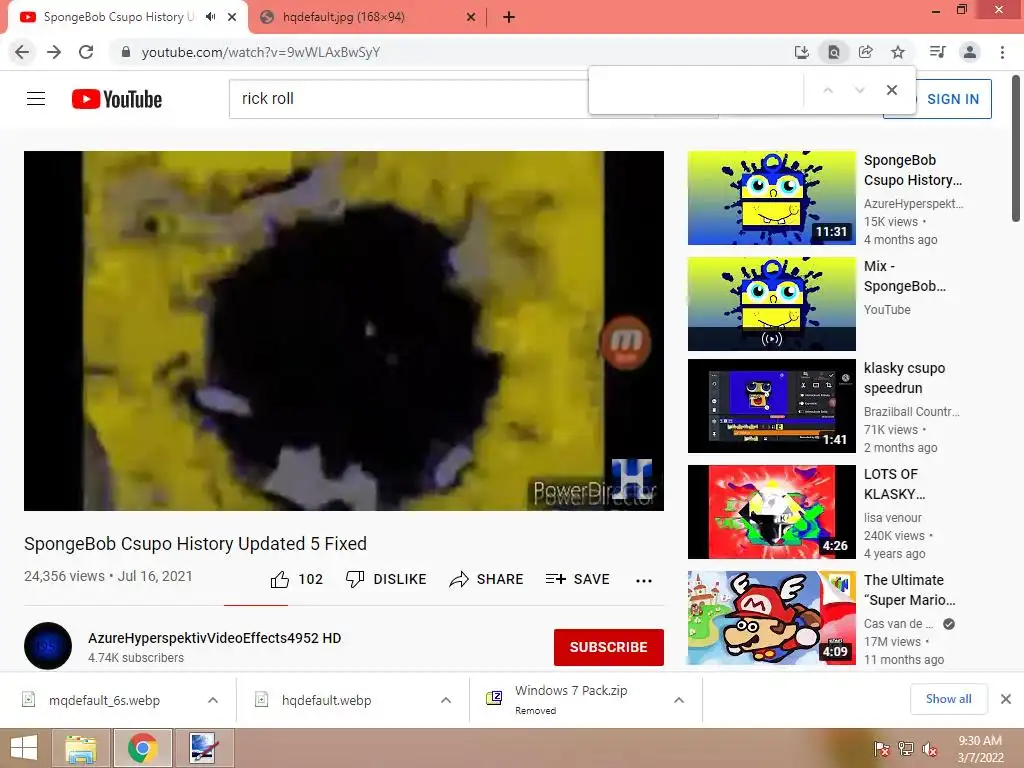Click title 'The Ultimate "Super Mario...'
1024x768 pixels.
coord(909,590)
